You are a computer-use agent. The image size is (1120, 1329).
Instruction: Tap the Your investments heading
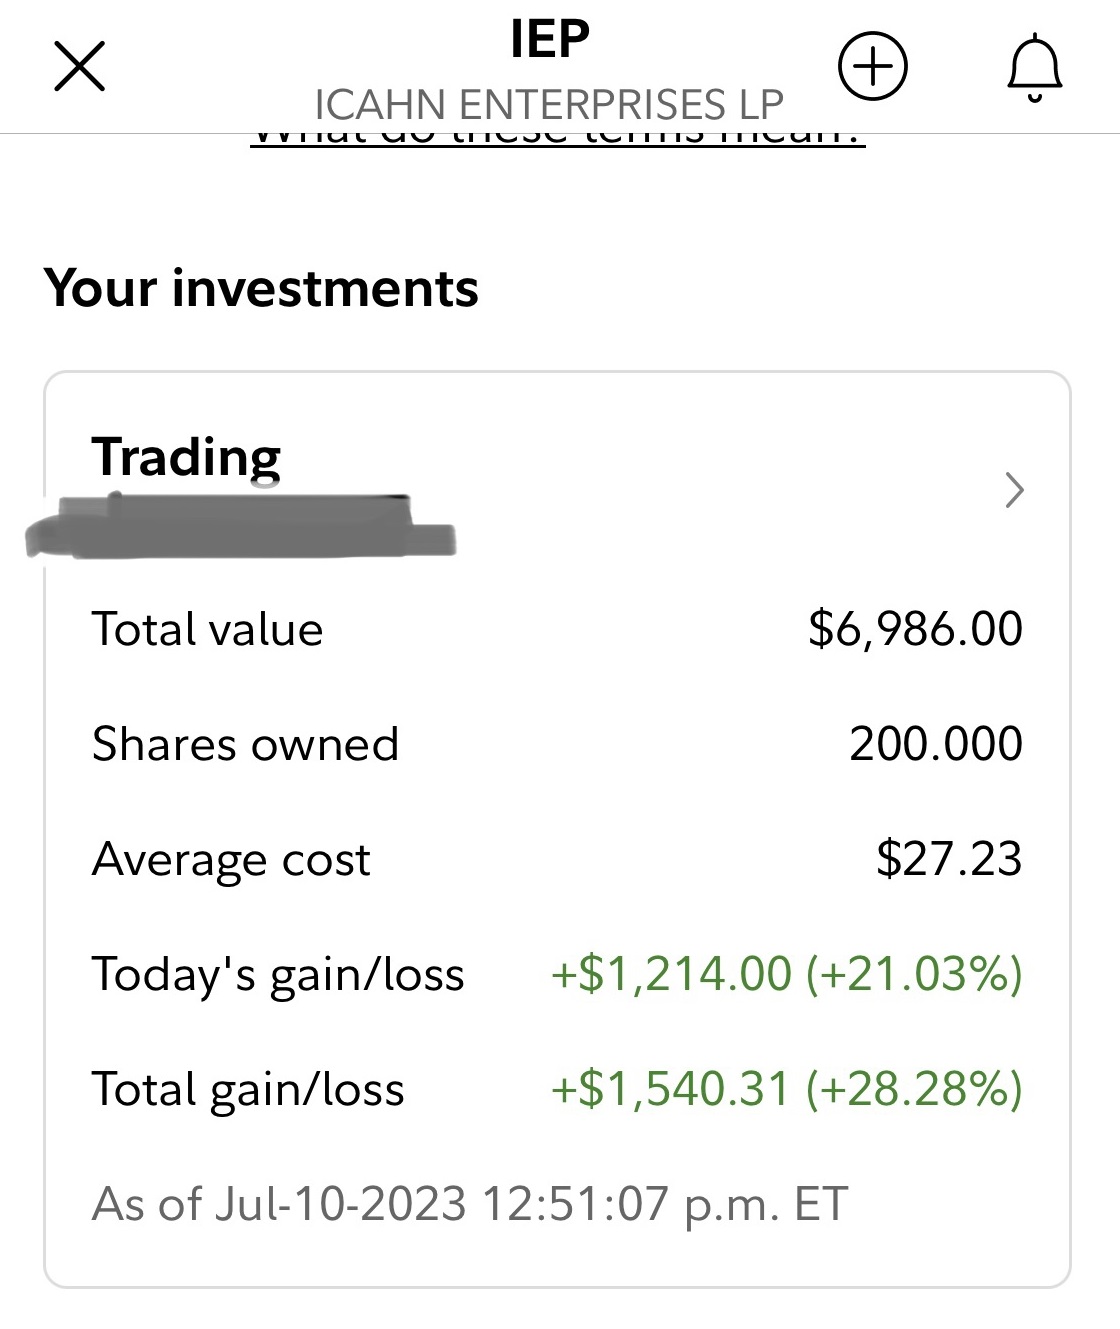(261, 288)
